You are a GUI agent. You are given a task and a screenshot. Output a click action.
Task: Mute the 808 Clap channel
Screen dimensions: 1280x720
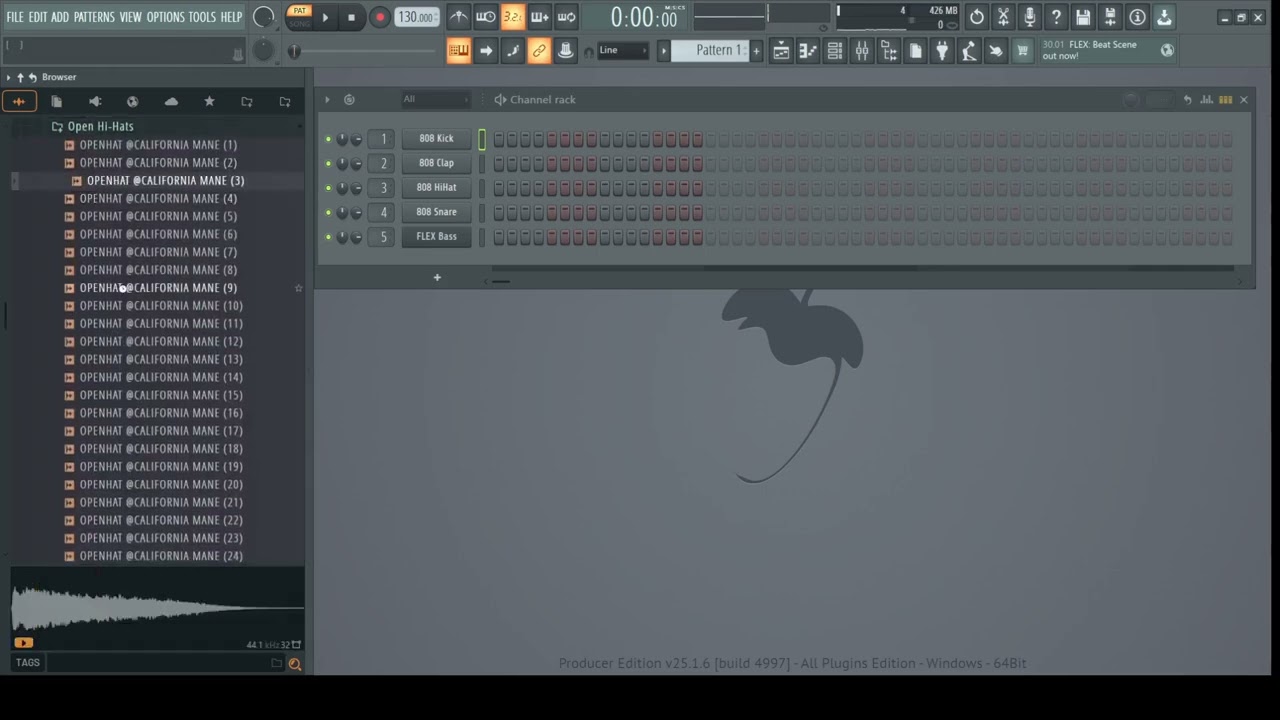328,163
